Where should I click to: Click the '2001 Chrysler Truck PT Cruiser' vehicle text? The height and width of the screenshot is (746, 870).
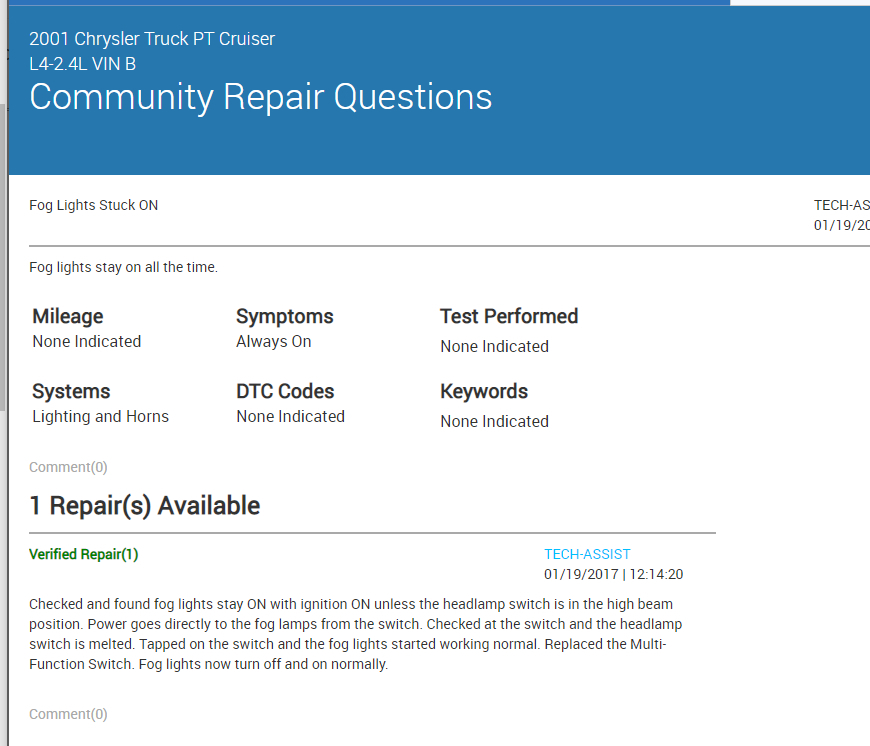click(x=151, y=39)
